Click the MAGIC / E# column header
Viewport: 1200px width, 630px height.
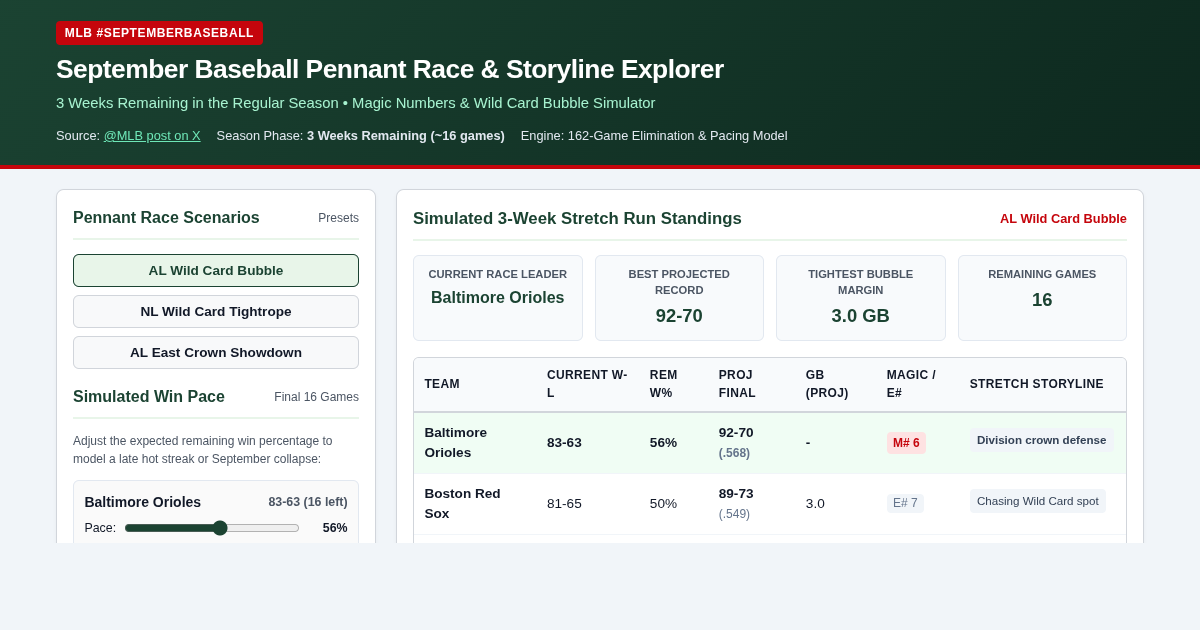[x=911, y=384]
